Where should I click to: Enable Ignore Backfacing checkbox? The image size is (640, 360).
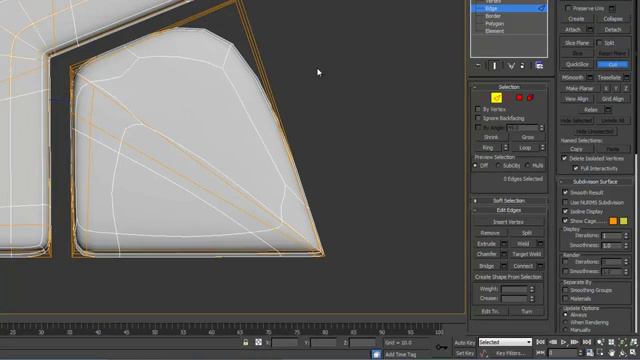pos(478,118)
